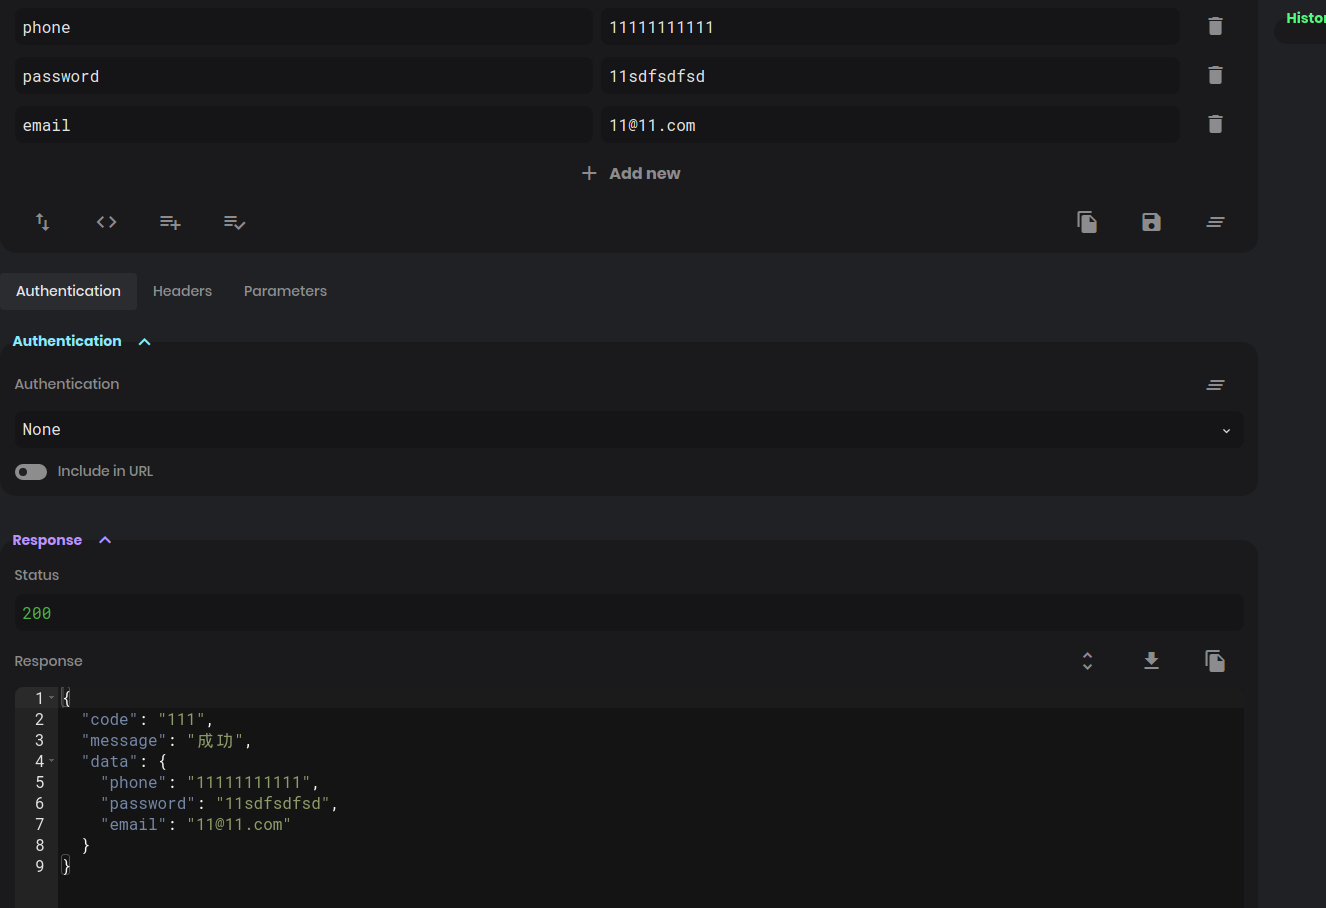This screenshot has height=908, width=1326.
Task: Open the Authentication type None dropdown
Action: [x=629, y=430]
